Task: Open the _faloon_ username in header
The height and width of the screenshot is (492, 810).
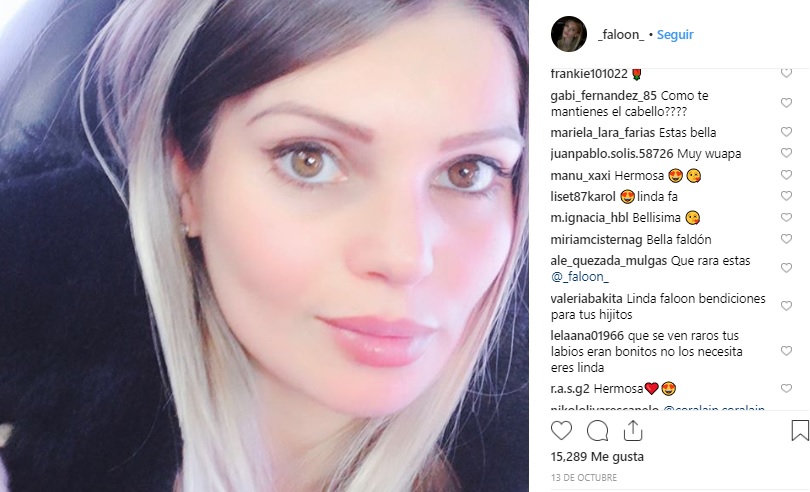Action: 621,35
